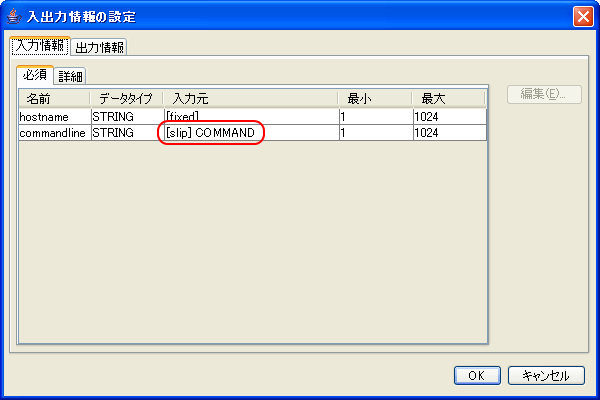Switch to the 入力情報 tab
The image size is (600, 400).
pos(40,46)
